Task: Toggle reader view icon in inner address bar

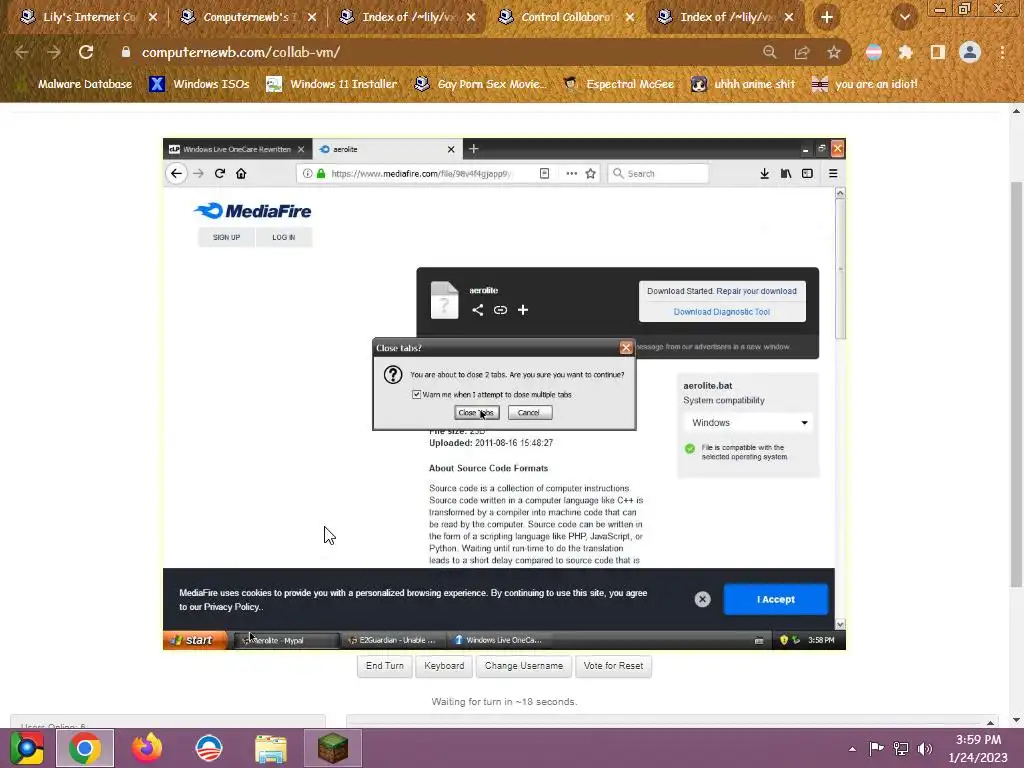Action: (x=544, y=173)
